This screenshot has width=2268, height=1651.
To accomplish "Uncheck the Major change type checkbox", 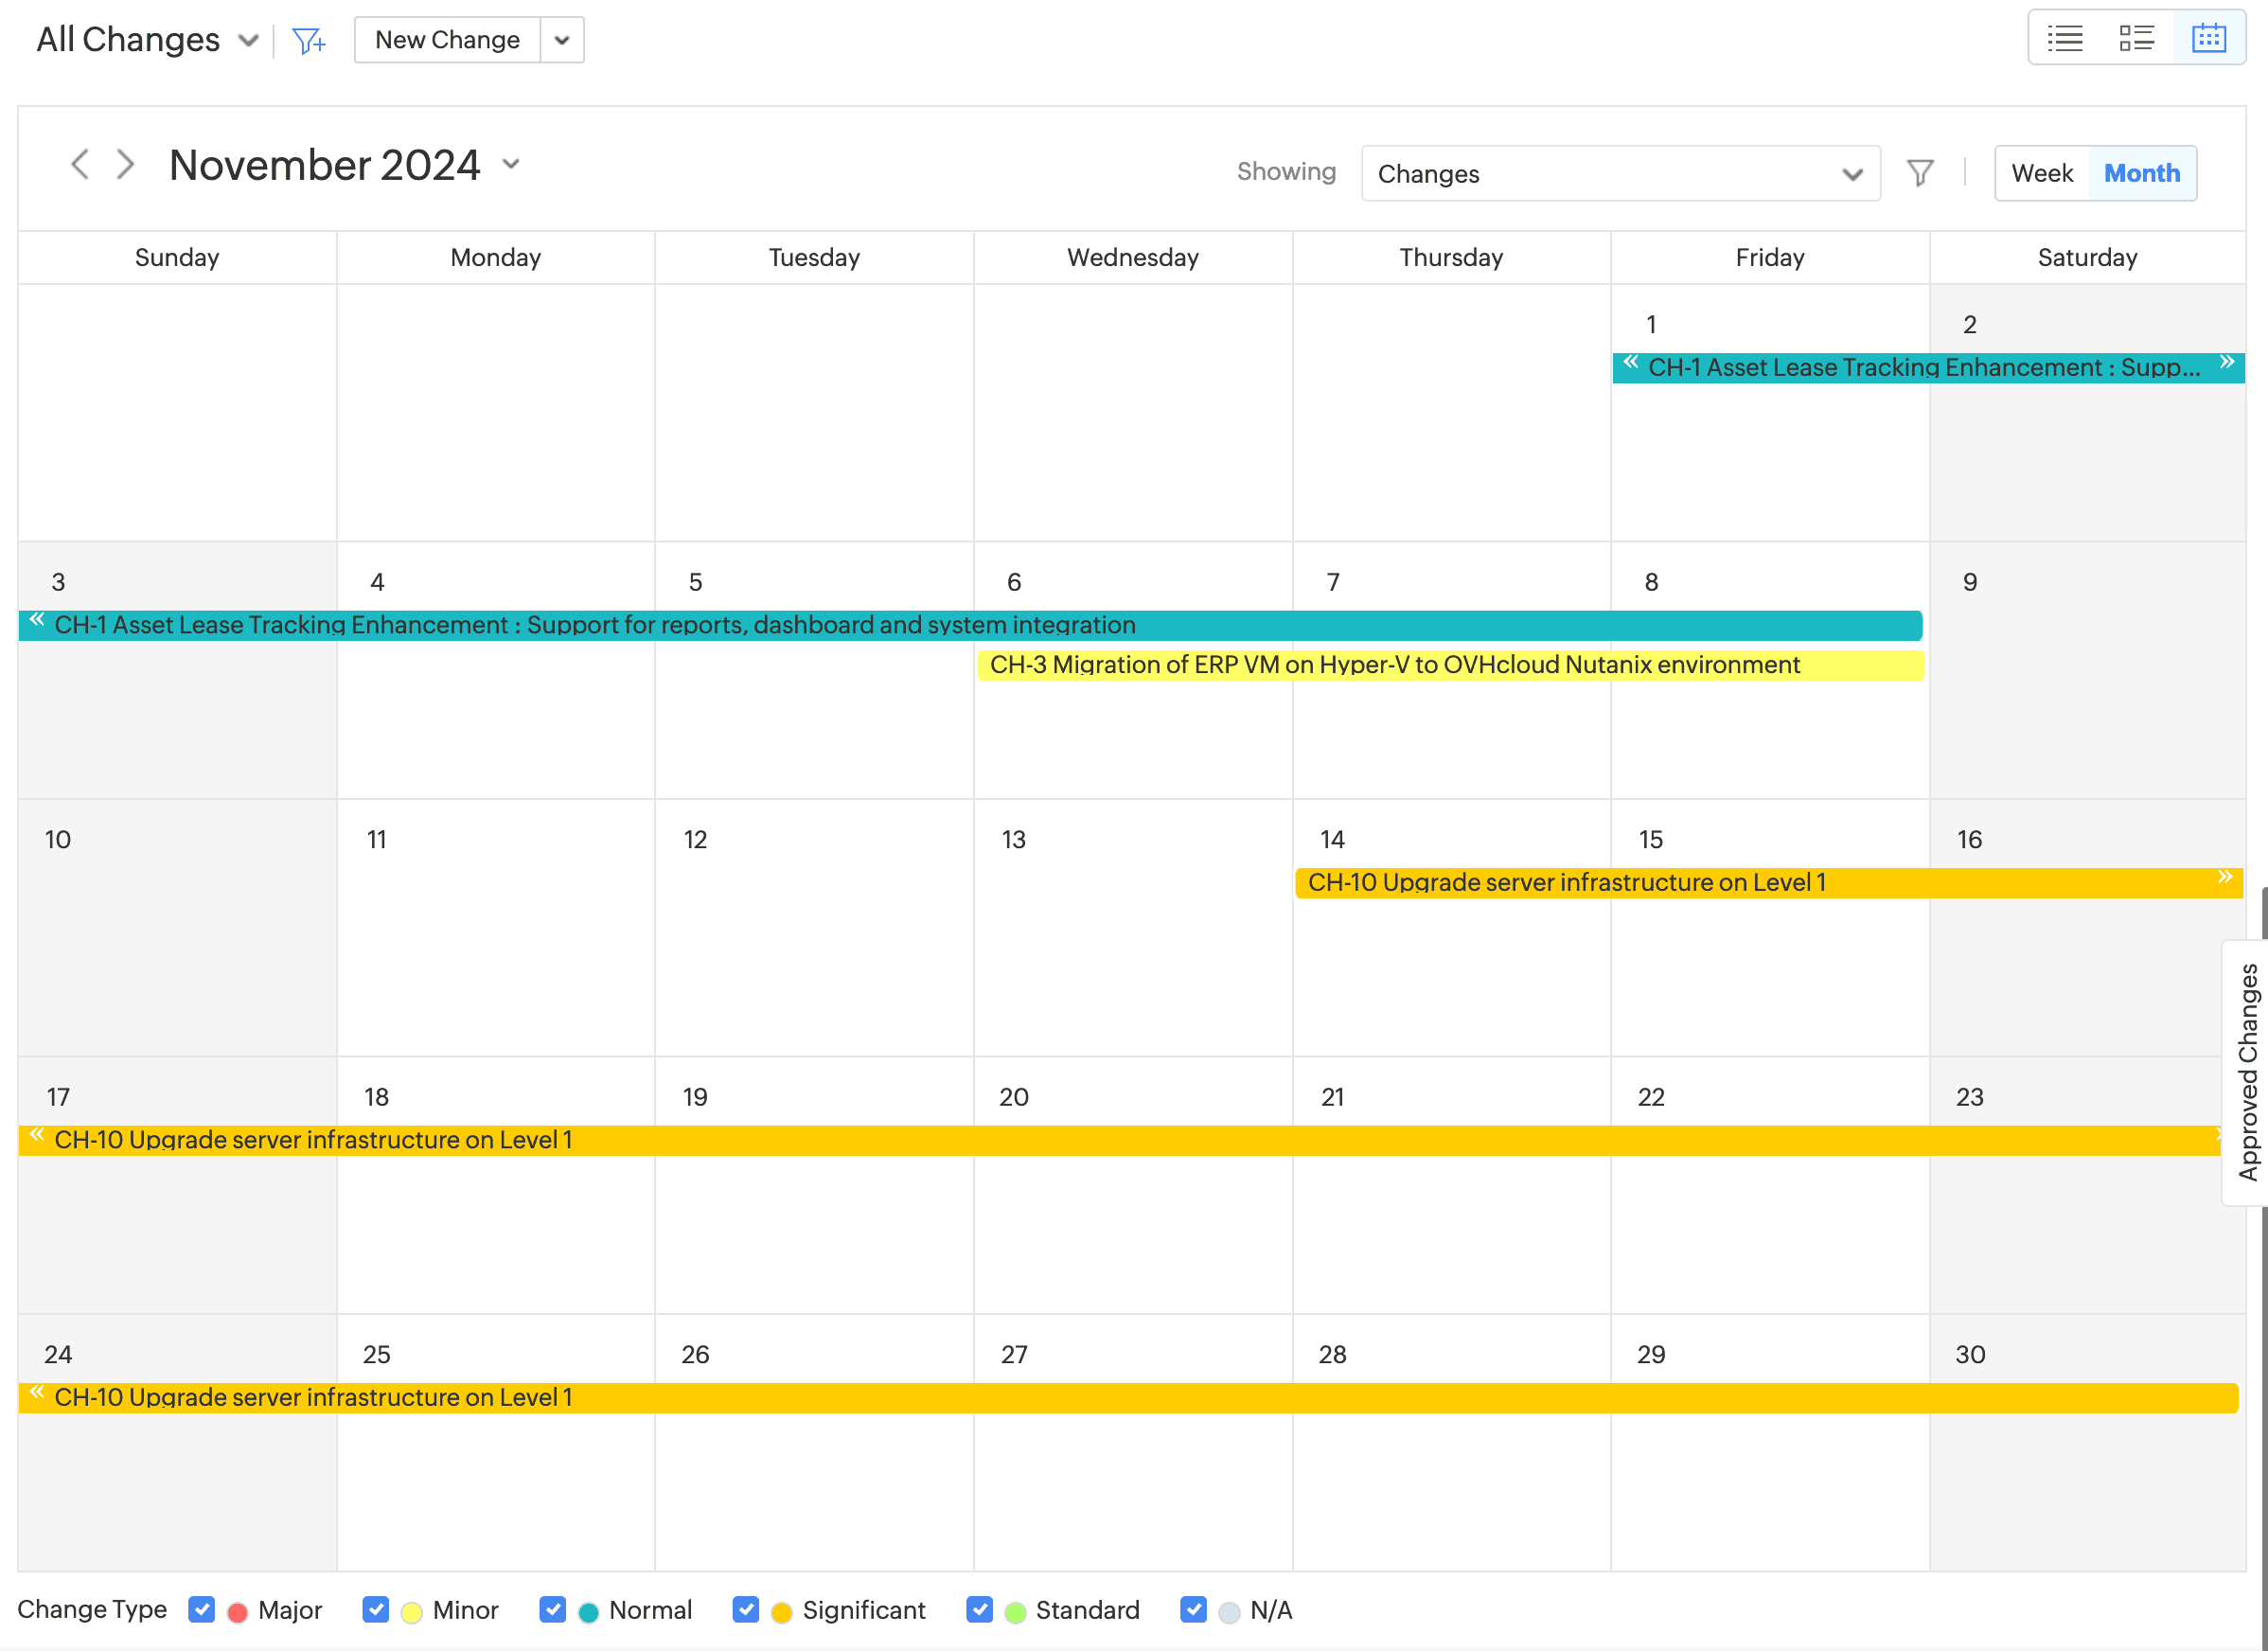I will 202,1609.
